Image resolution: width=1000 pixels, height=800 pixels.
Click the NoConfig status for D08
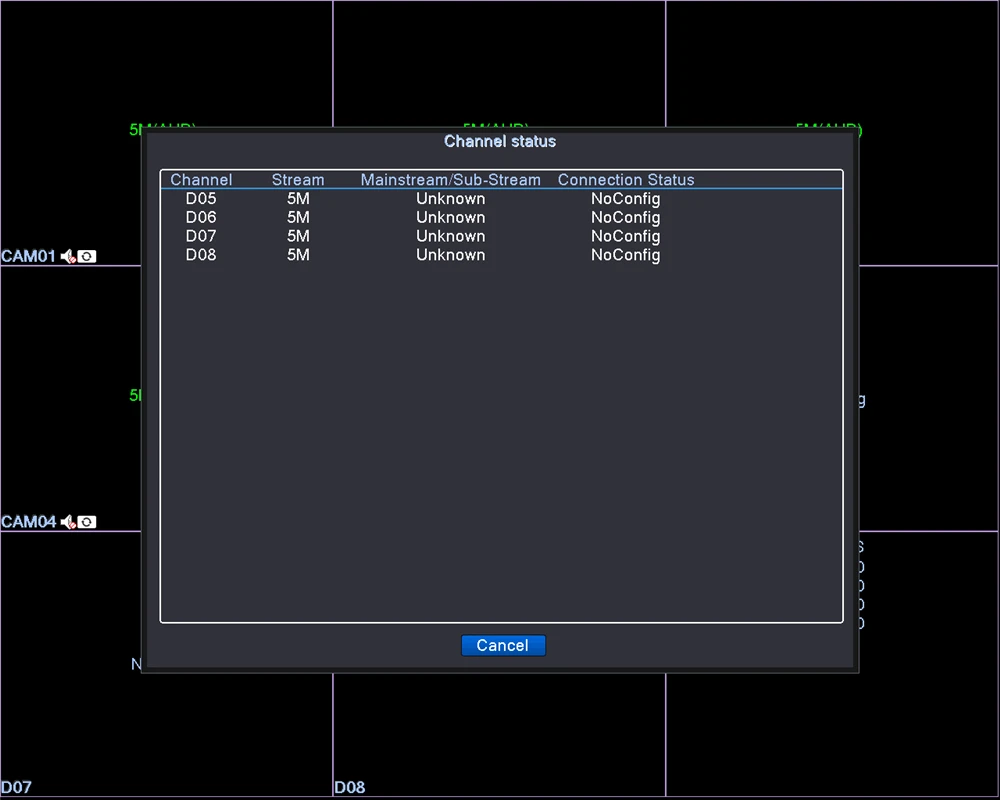coord(625,255)
